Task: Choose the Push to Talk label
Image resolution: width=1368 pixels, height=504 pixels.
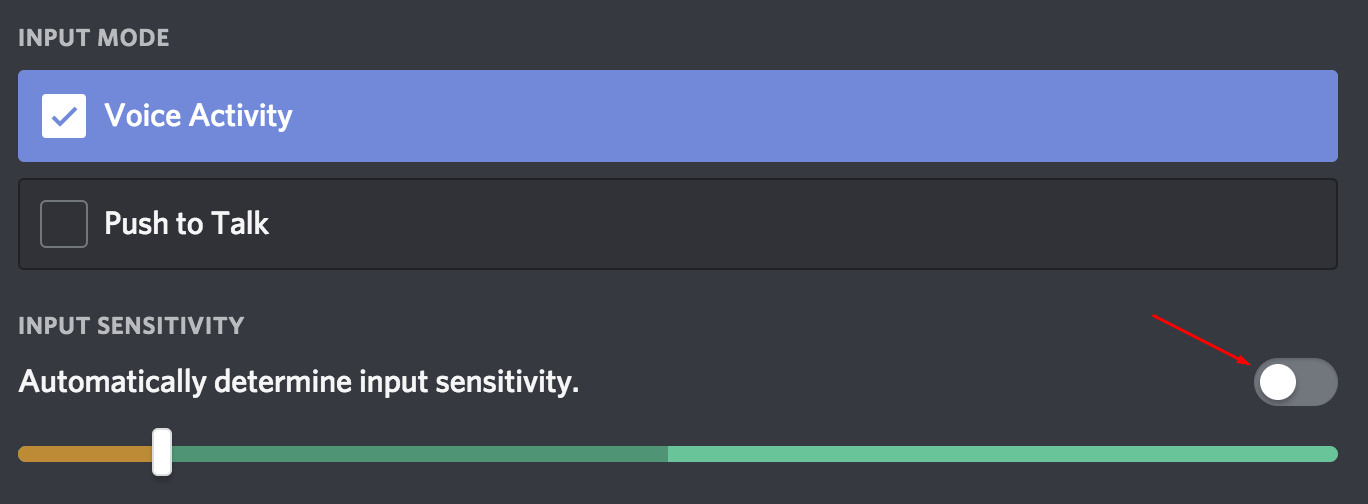Action: 186,223
